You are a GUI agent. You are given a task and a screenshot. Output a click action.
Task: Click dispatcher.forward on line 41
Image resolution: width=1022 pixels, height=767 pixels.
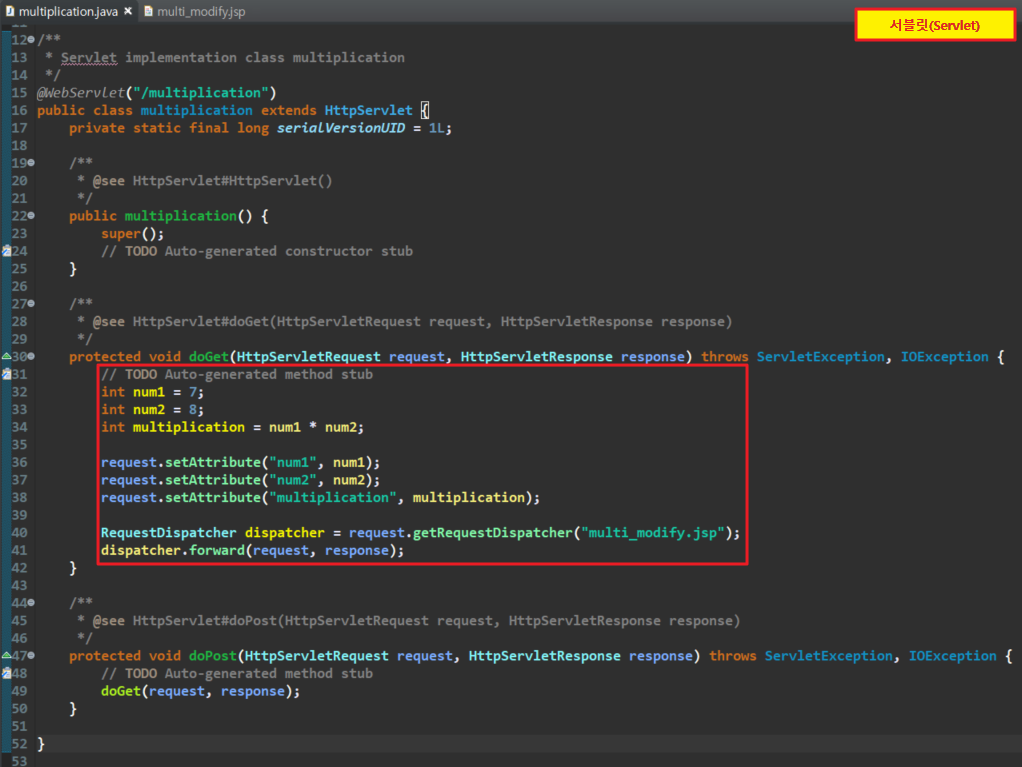173,550
